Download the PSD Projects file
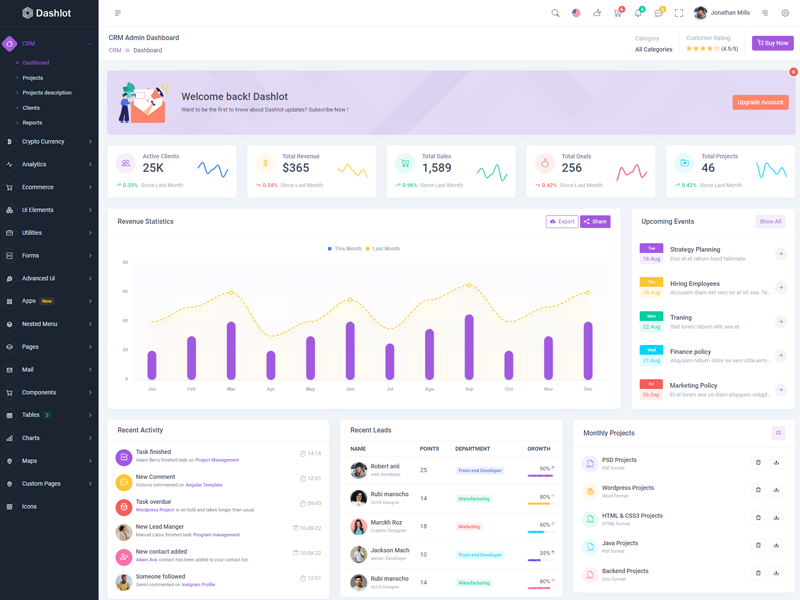 coord(776,462)
